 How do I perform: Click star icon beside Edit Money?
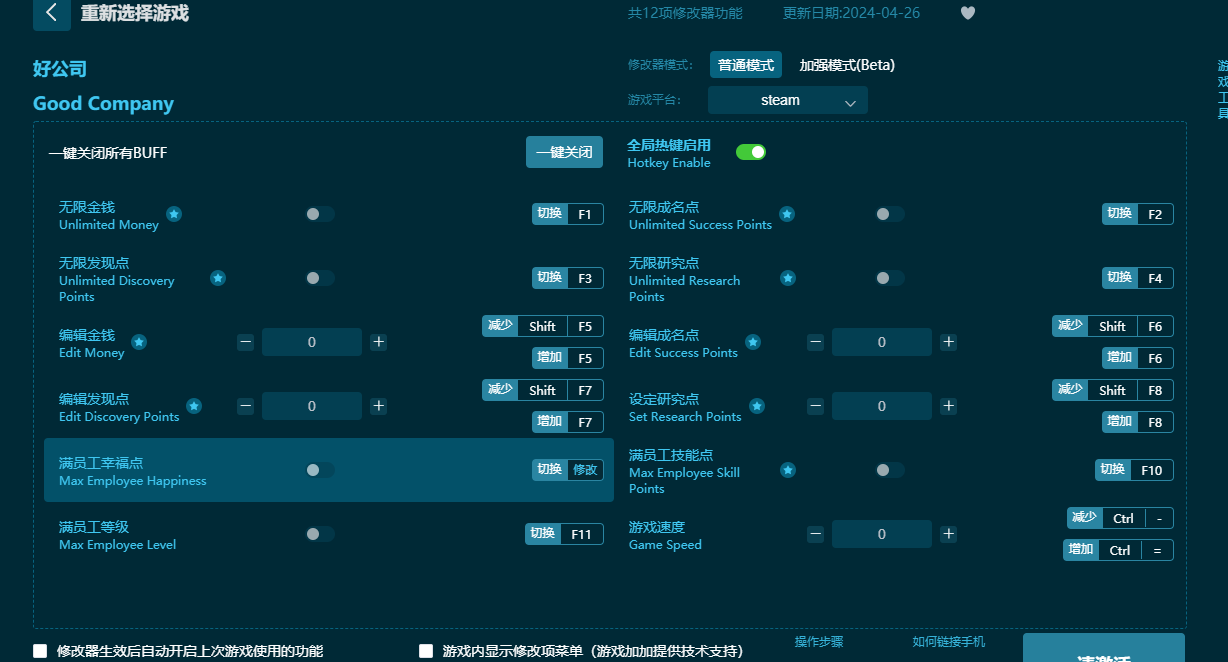(139, 342)
